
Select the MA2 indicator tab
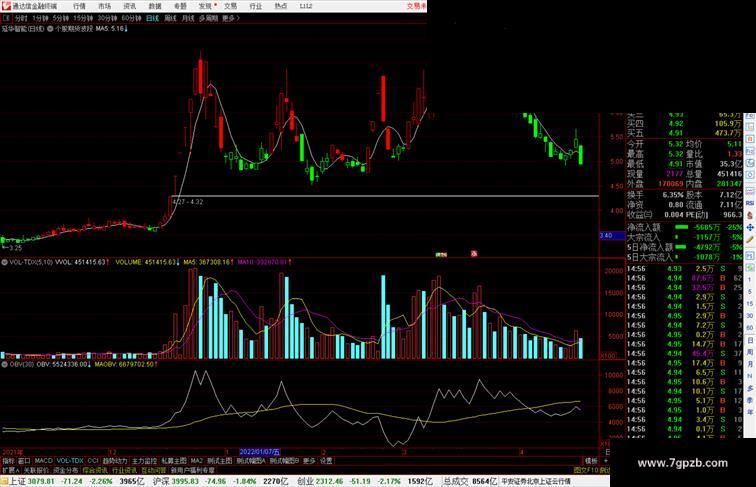pos(197,461)
